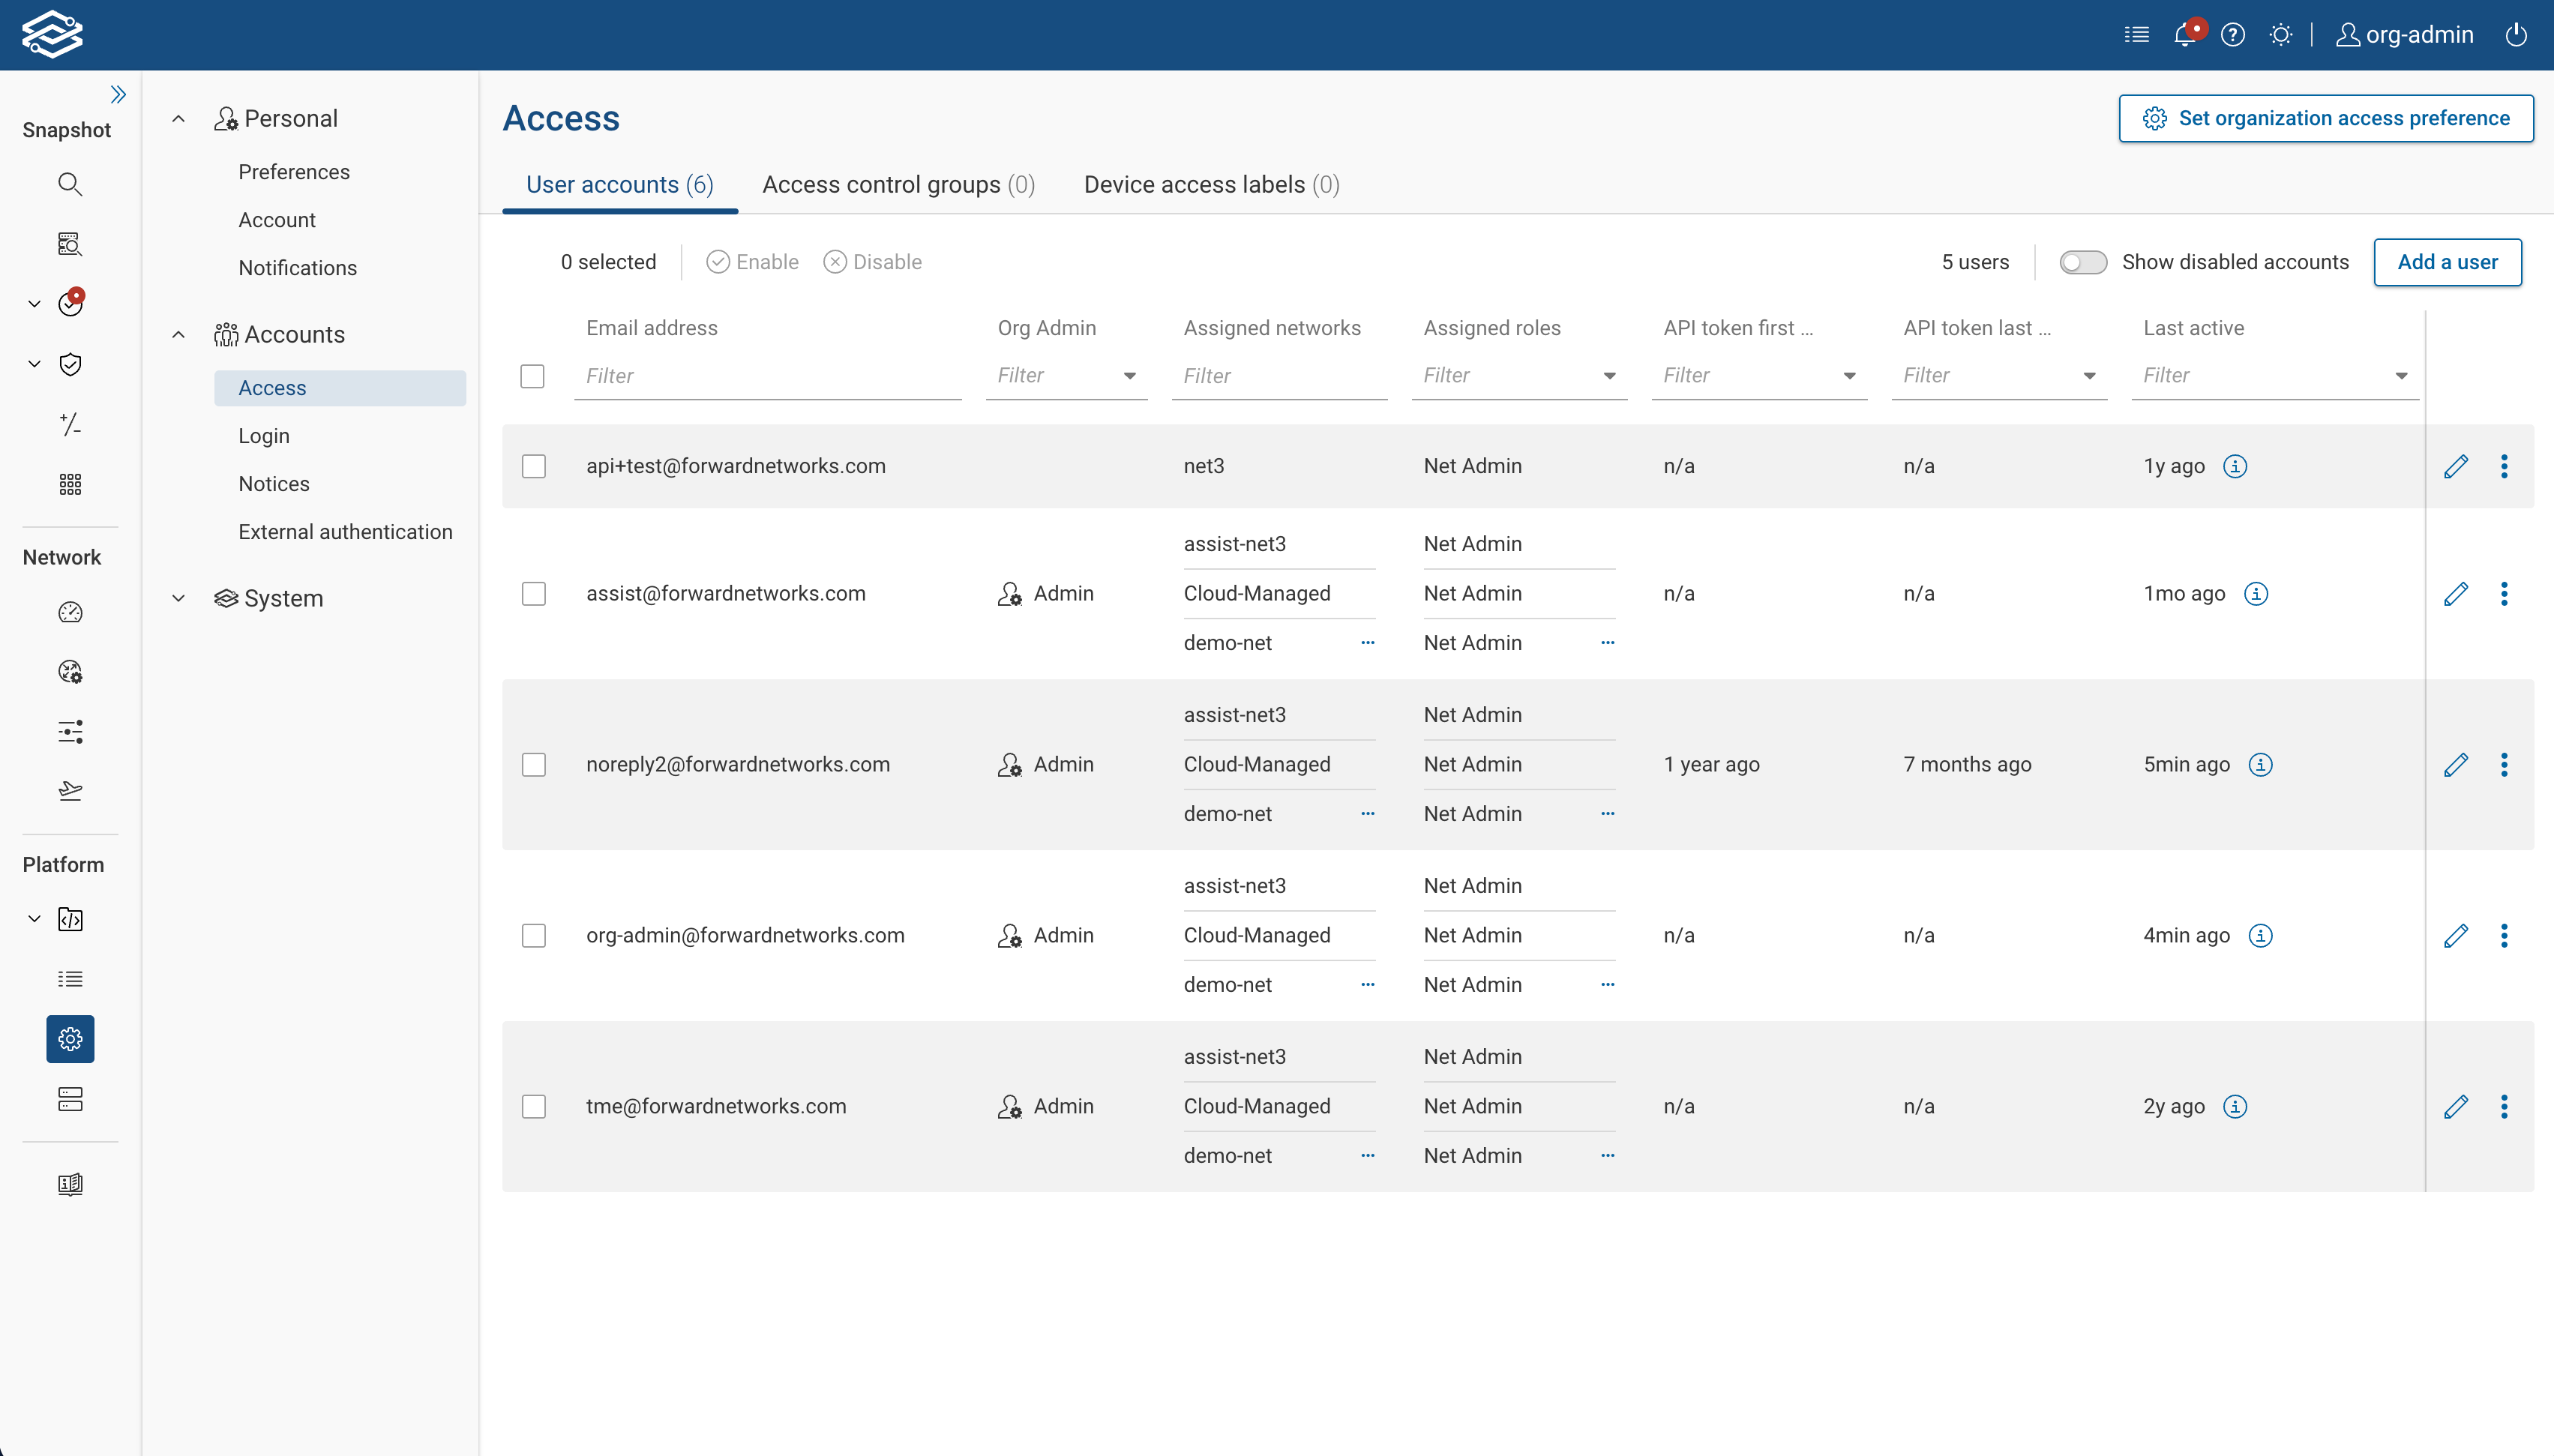Open Login under Accounts
2554x1456 pixels.
(264, 436)
